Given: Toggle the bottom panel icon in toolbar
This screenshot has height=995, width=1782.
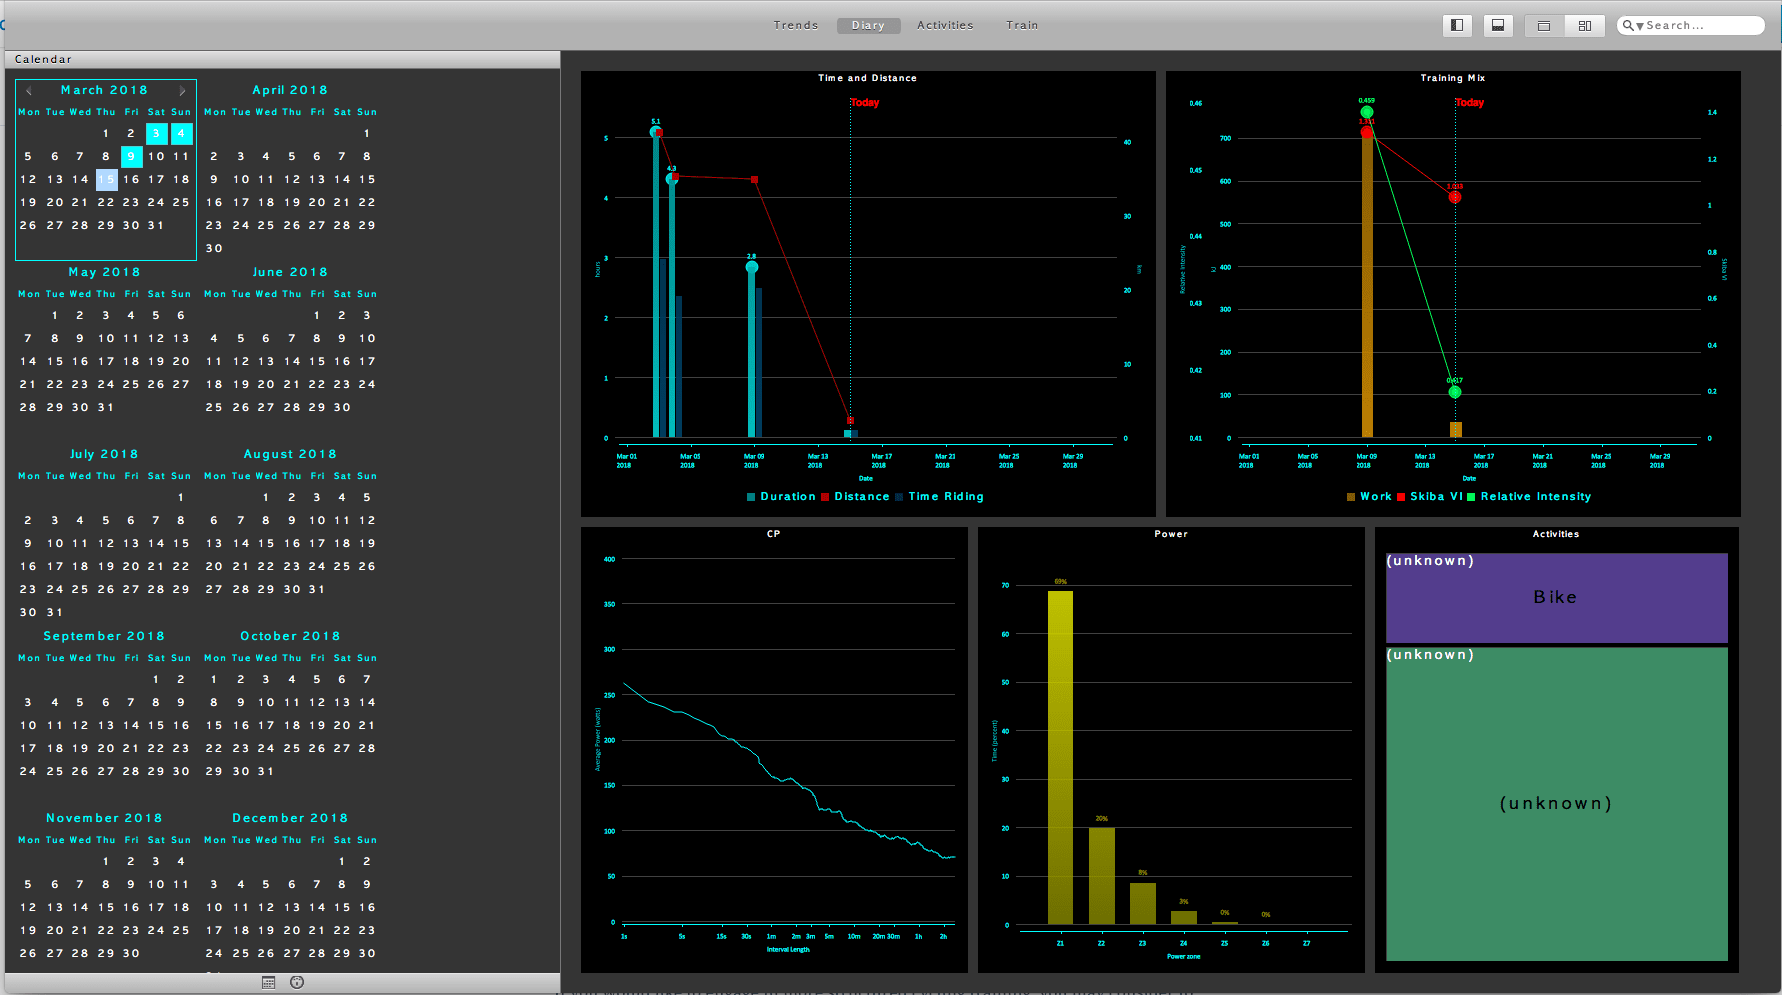Looking at the screenshot, I should [1498, 25].
